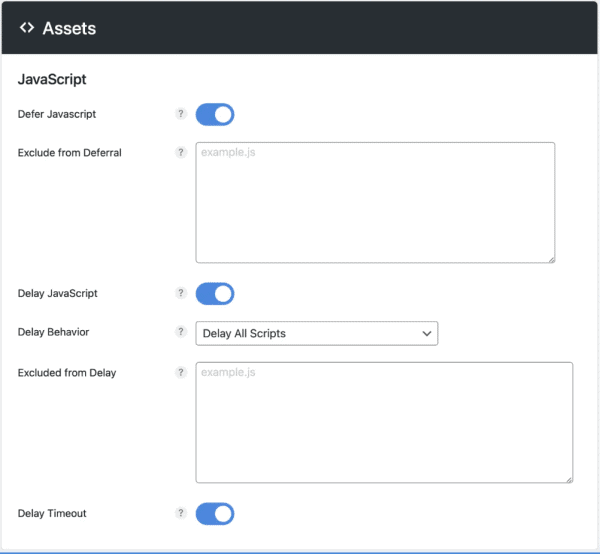Click the Delay Behavior label text

pos(52,333)
